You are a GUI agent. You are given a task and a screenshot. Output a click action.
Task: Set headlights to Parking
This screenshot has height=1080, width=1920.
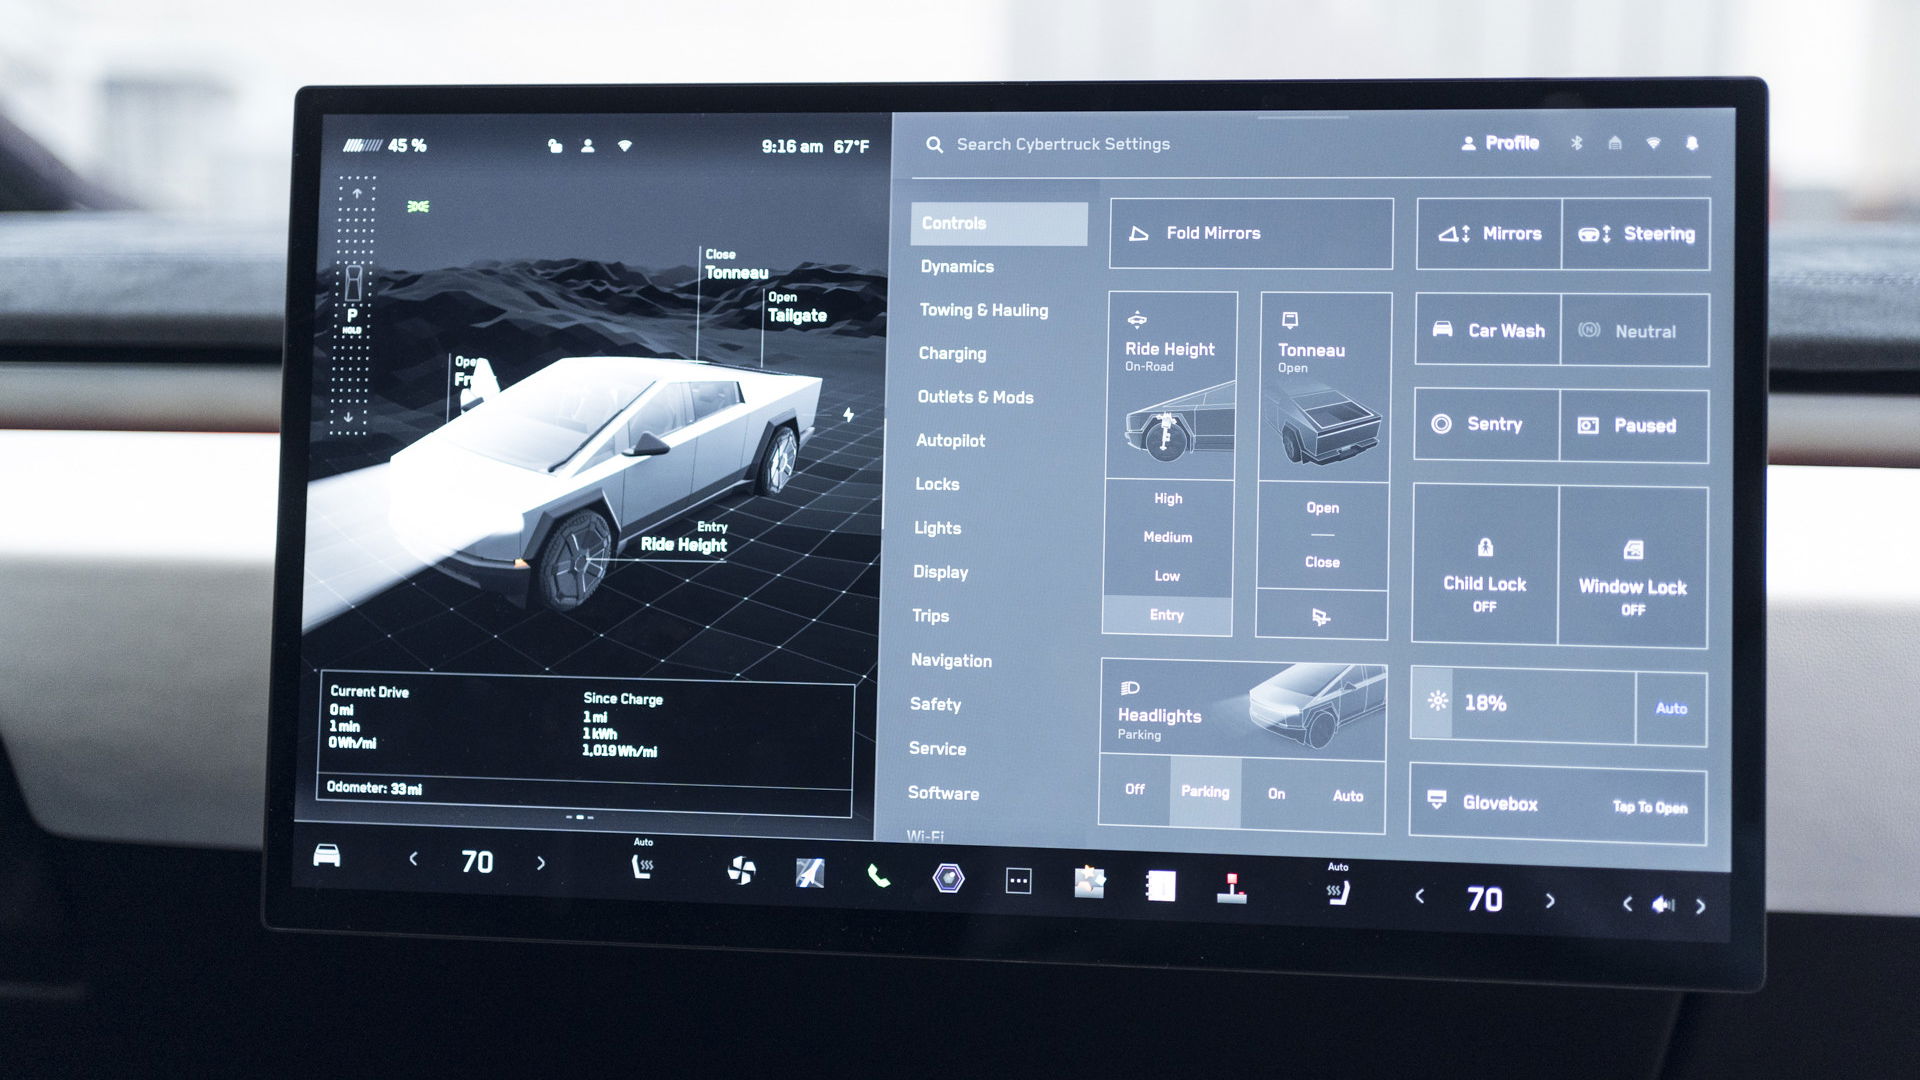pyautogui.click(x=1205, y=791)
